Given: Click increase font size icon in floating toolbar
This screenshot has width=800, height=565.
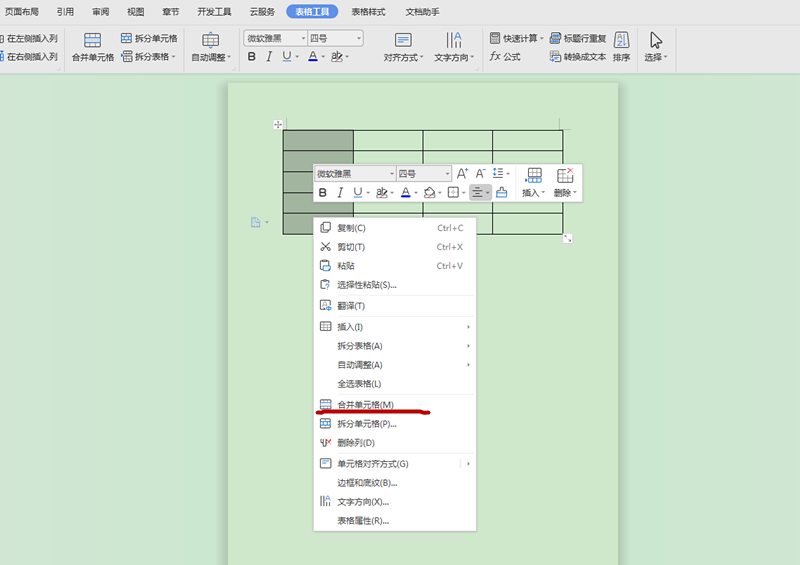Looking at the screenshot, I should (462, 173).
